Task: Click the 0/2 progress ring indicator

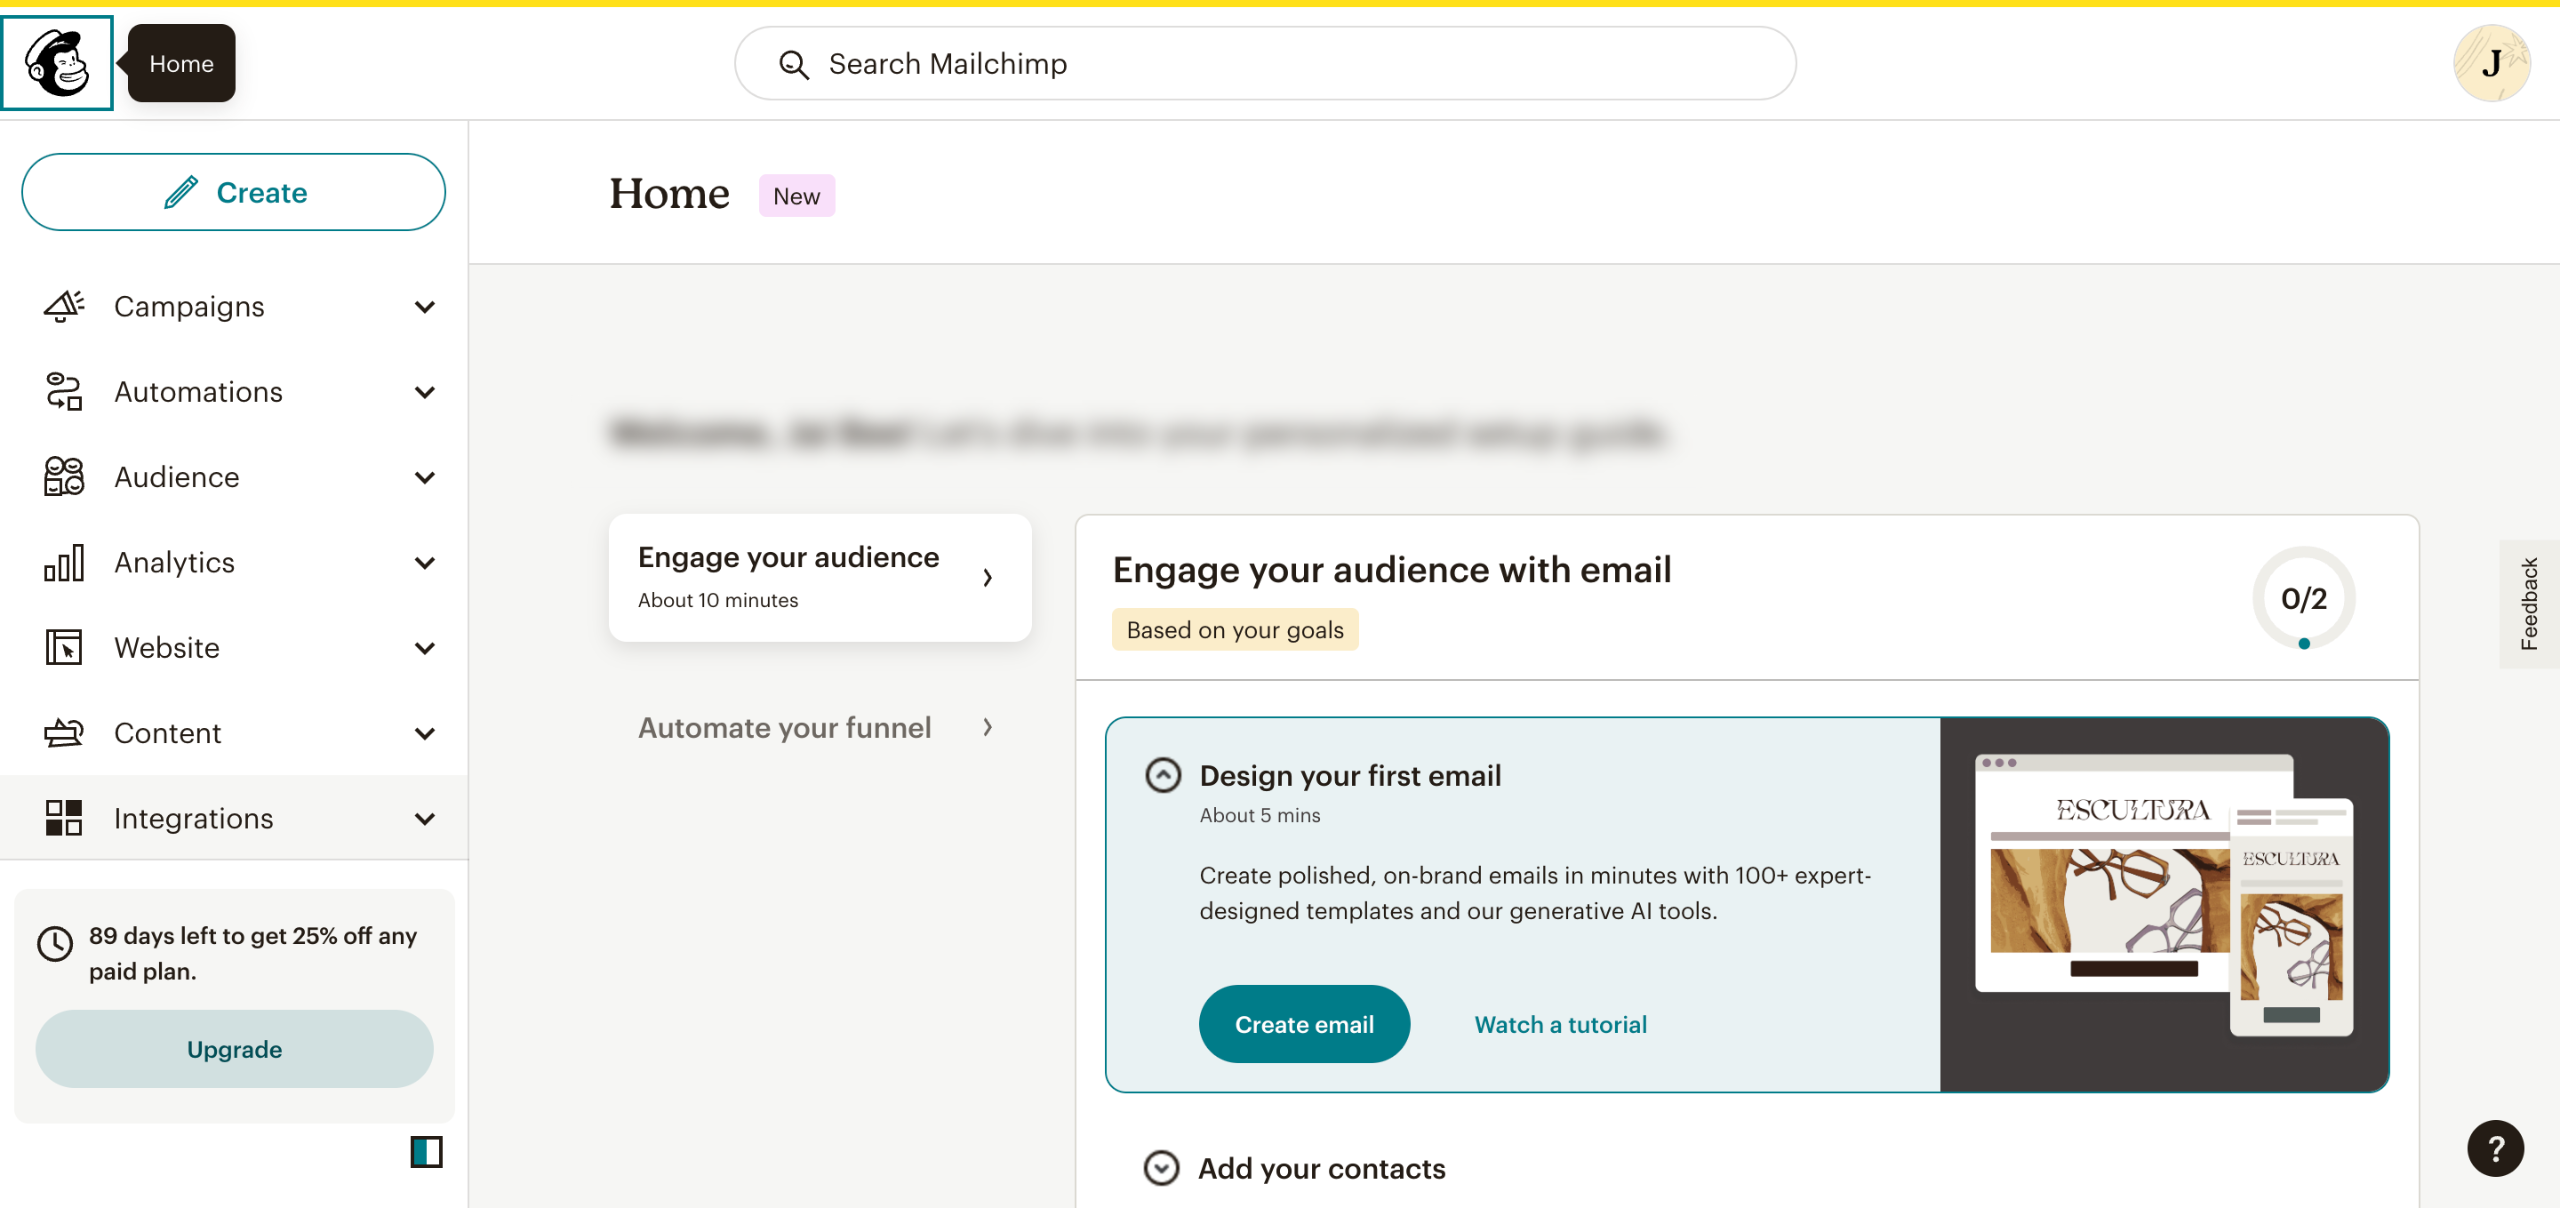Action: click(2303, 598)
